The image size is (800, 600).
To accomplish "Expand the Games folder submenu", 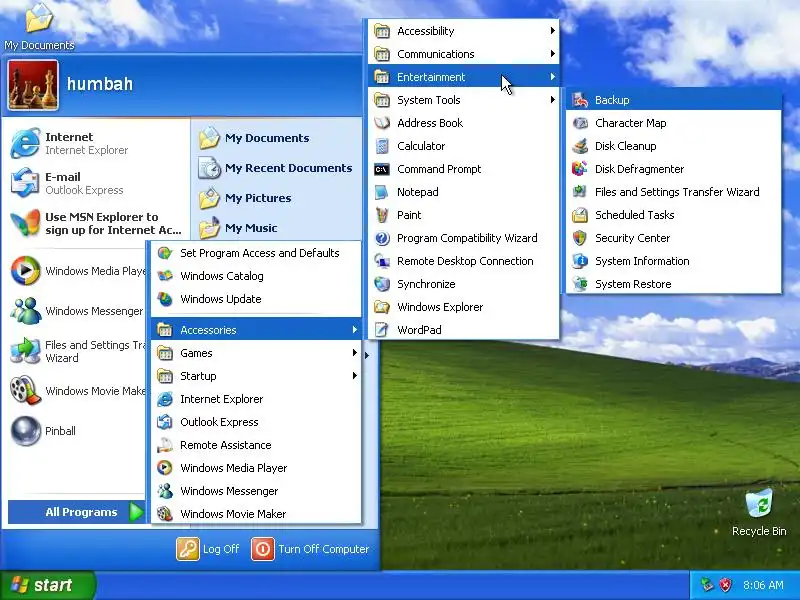I will point(256,353).
